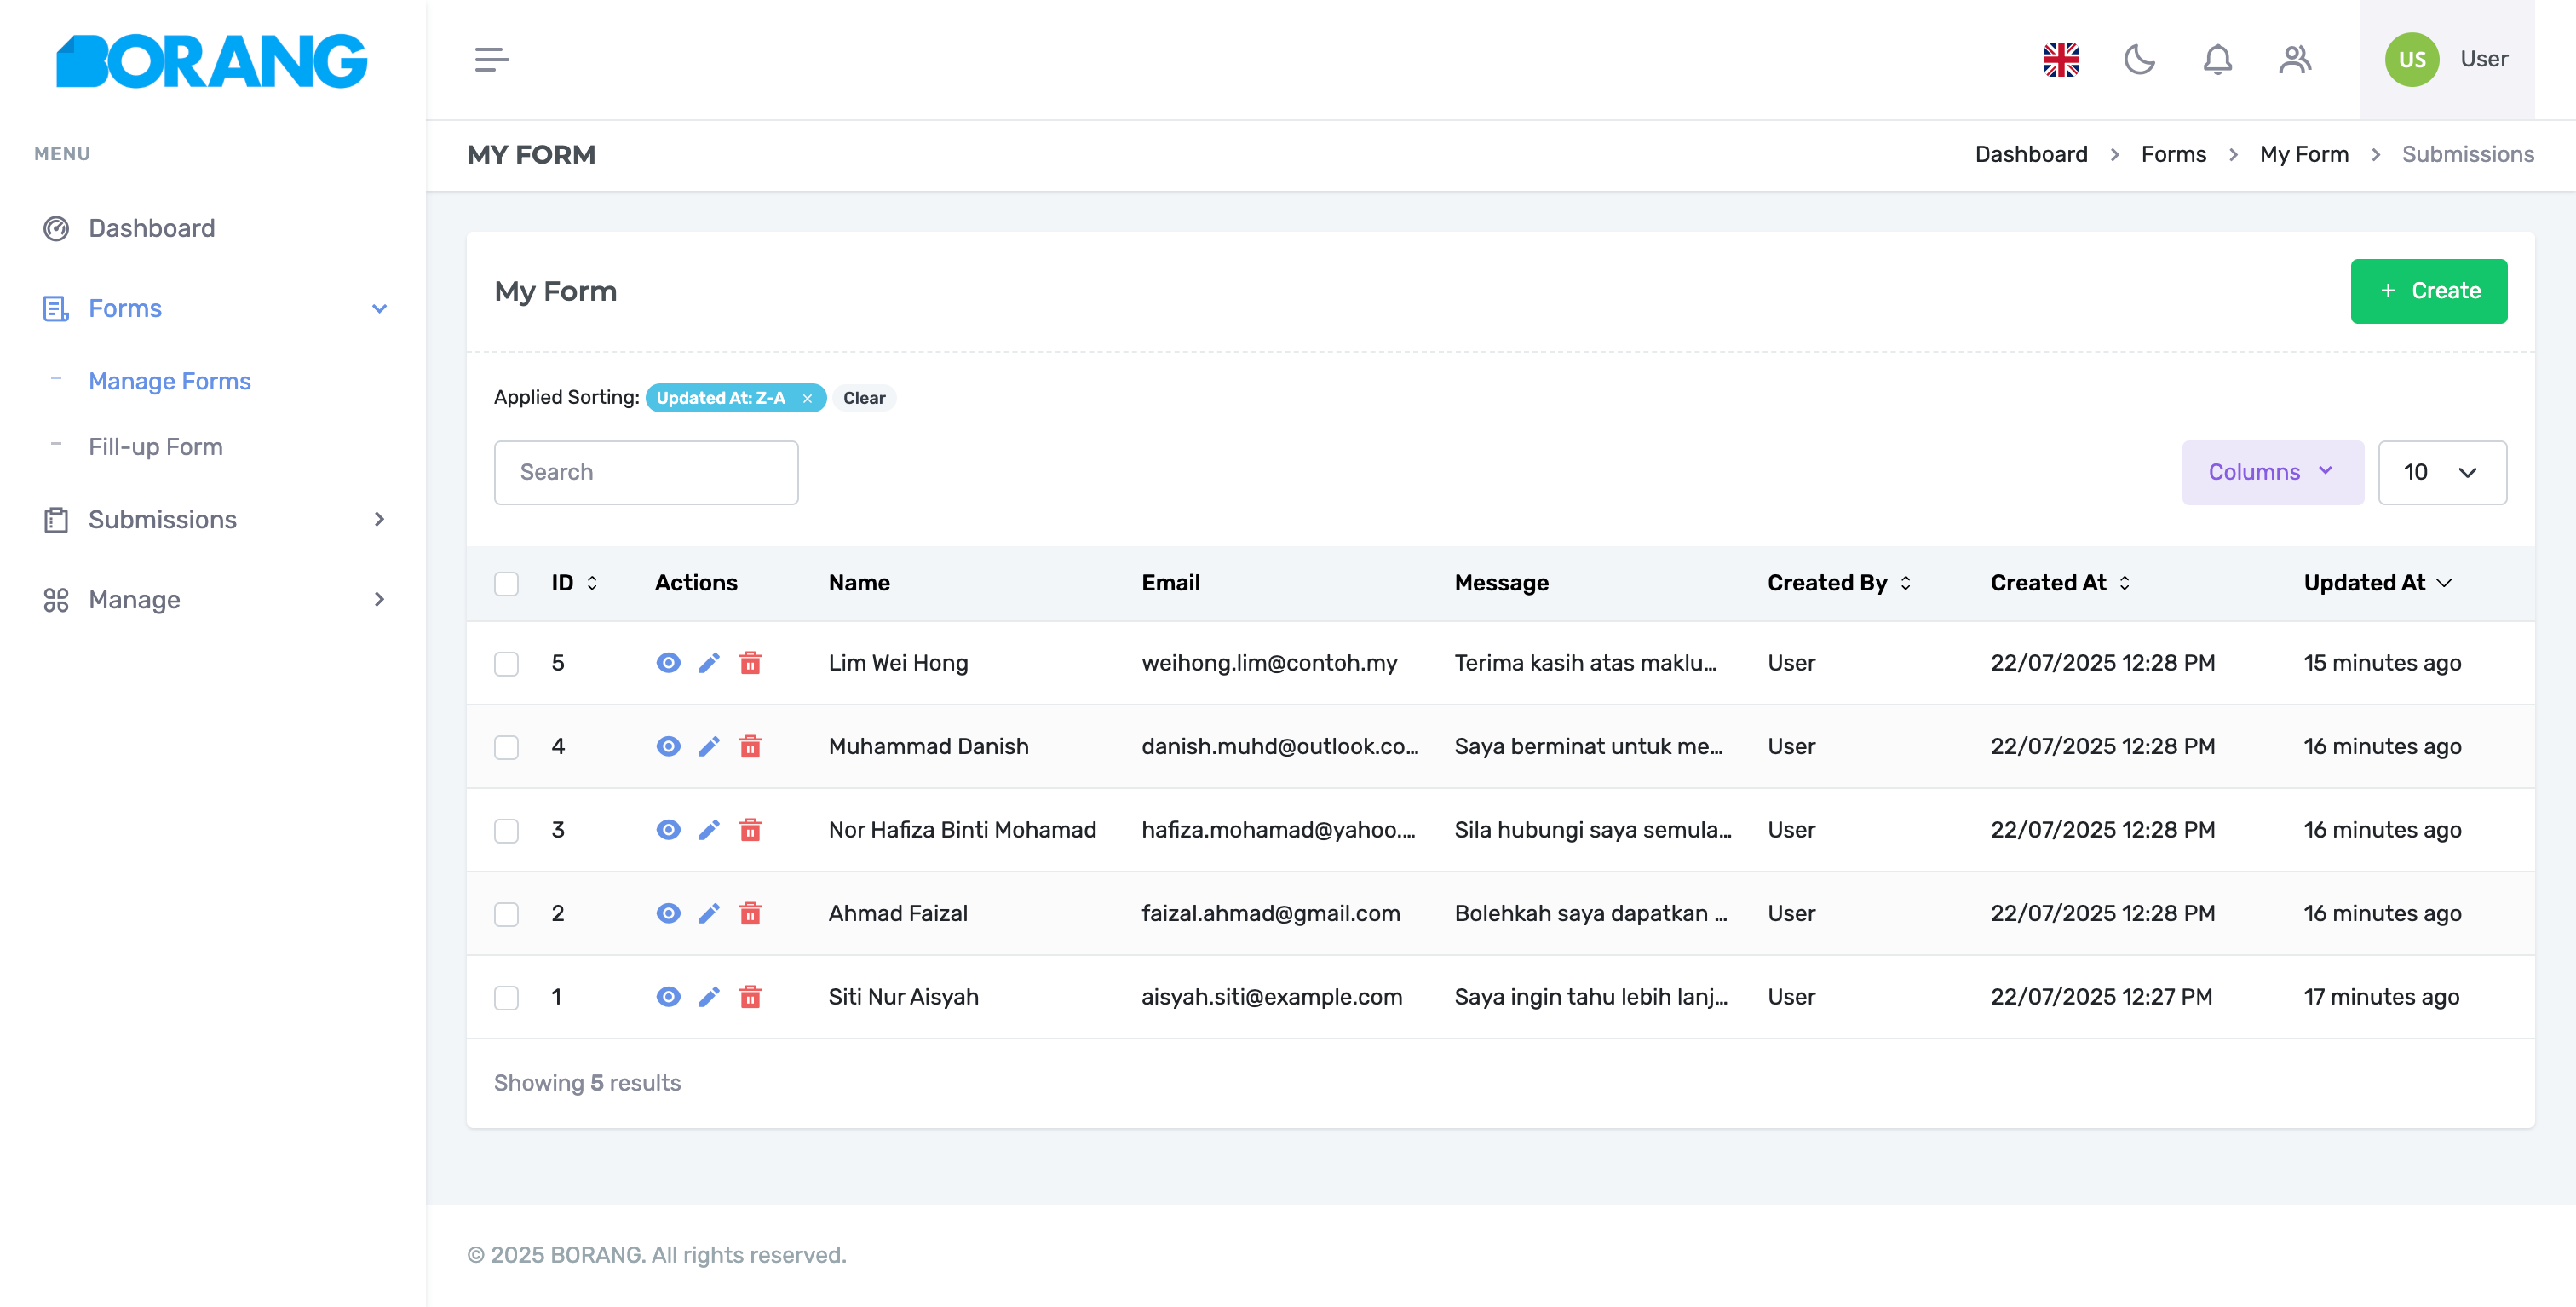Screen dimensions: 2576x1307
Task: Toggle the sidebar hamburger menu icon
Action: click(x=491, y=59)
